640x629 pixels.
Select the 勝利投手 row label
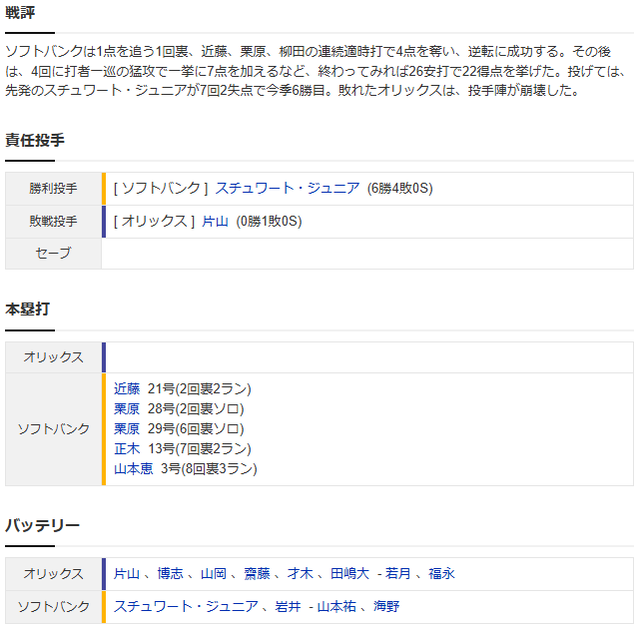53,189
